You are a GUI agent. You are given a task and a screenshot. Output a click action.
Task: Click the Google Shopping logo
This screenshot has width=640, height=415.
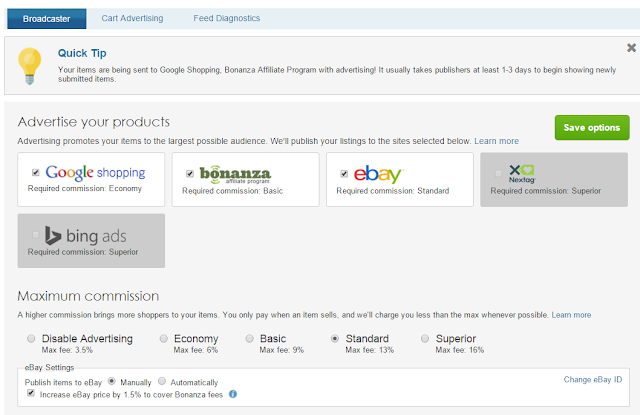(x=95, y=173)
